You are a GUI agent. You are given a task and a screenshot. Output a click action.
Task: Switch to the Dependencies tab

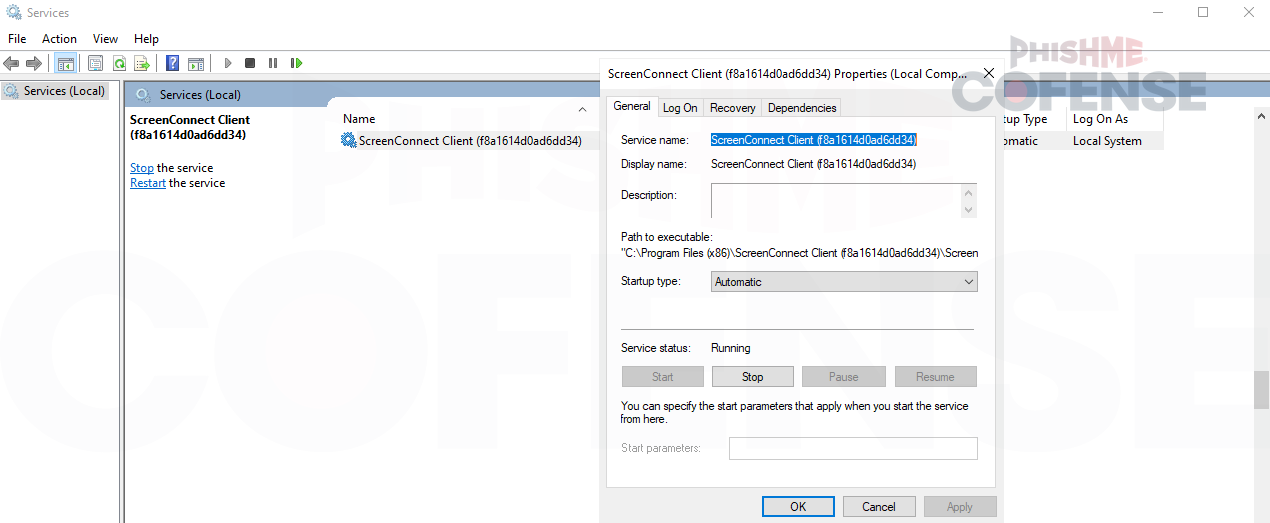click(x=801, y=108)
